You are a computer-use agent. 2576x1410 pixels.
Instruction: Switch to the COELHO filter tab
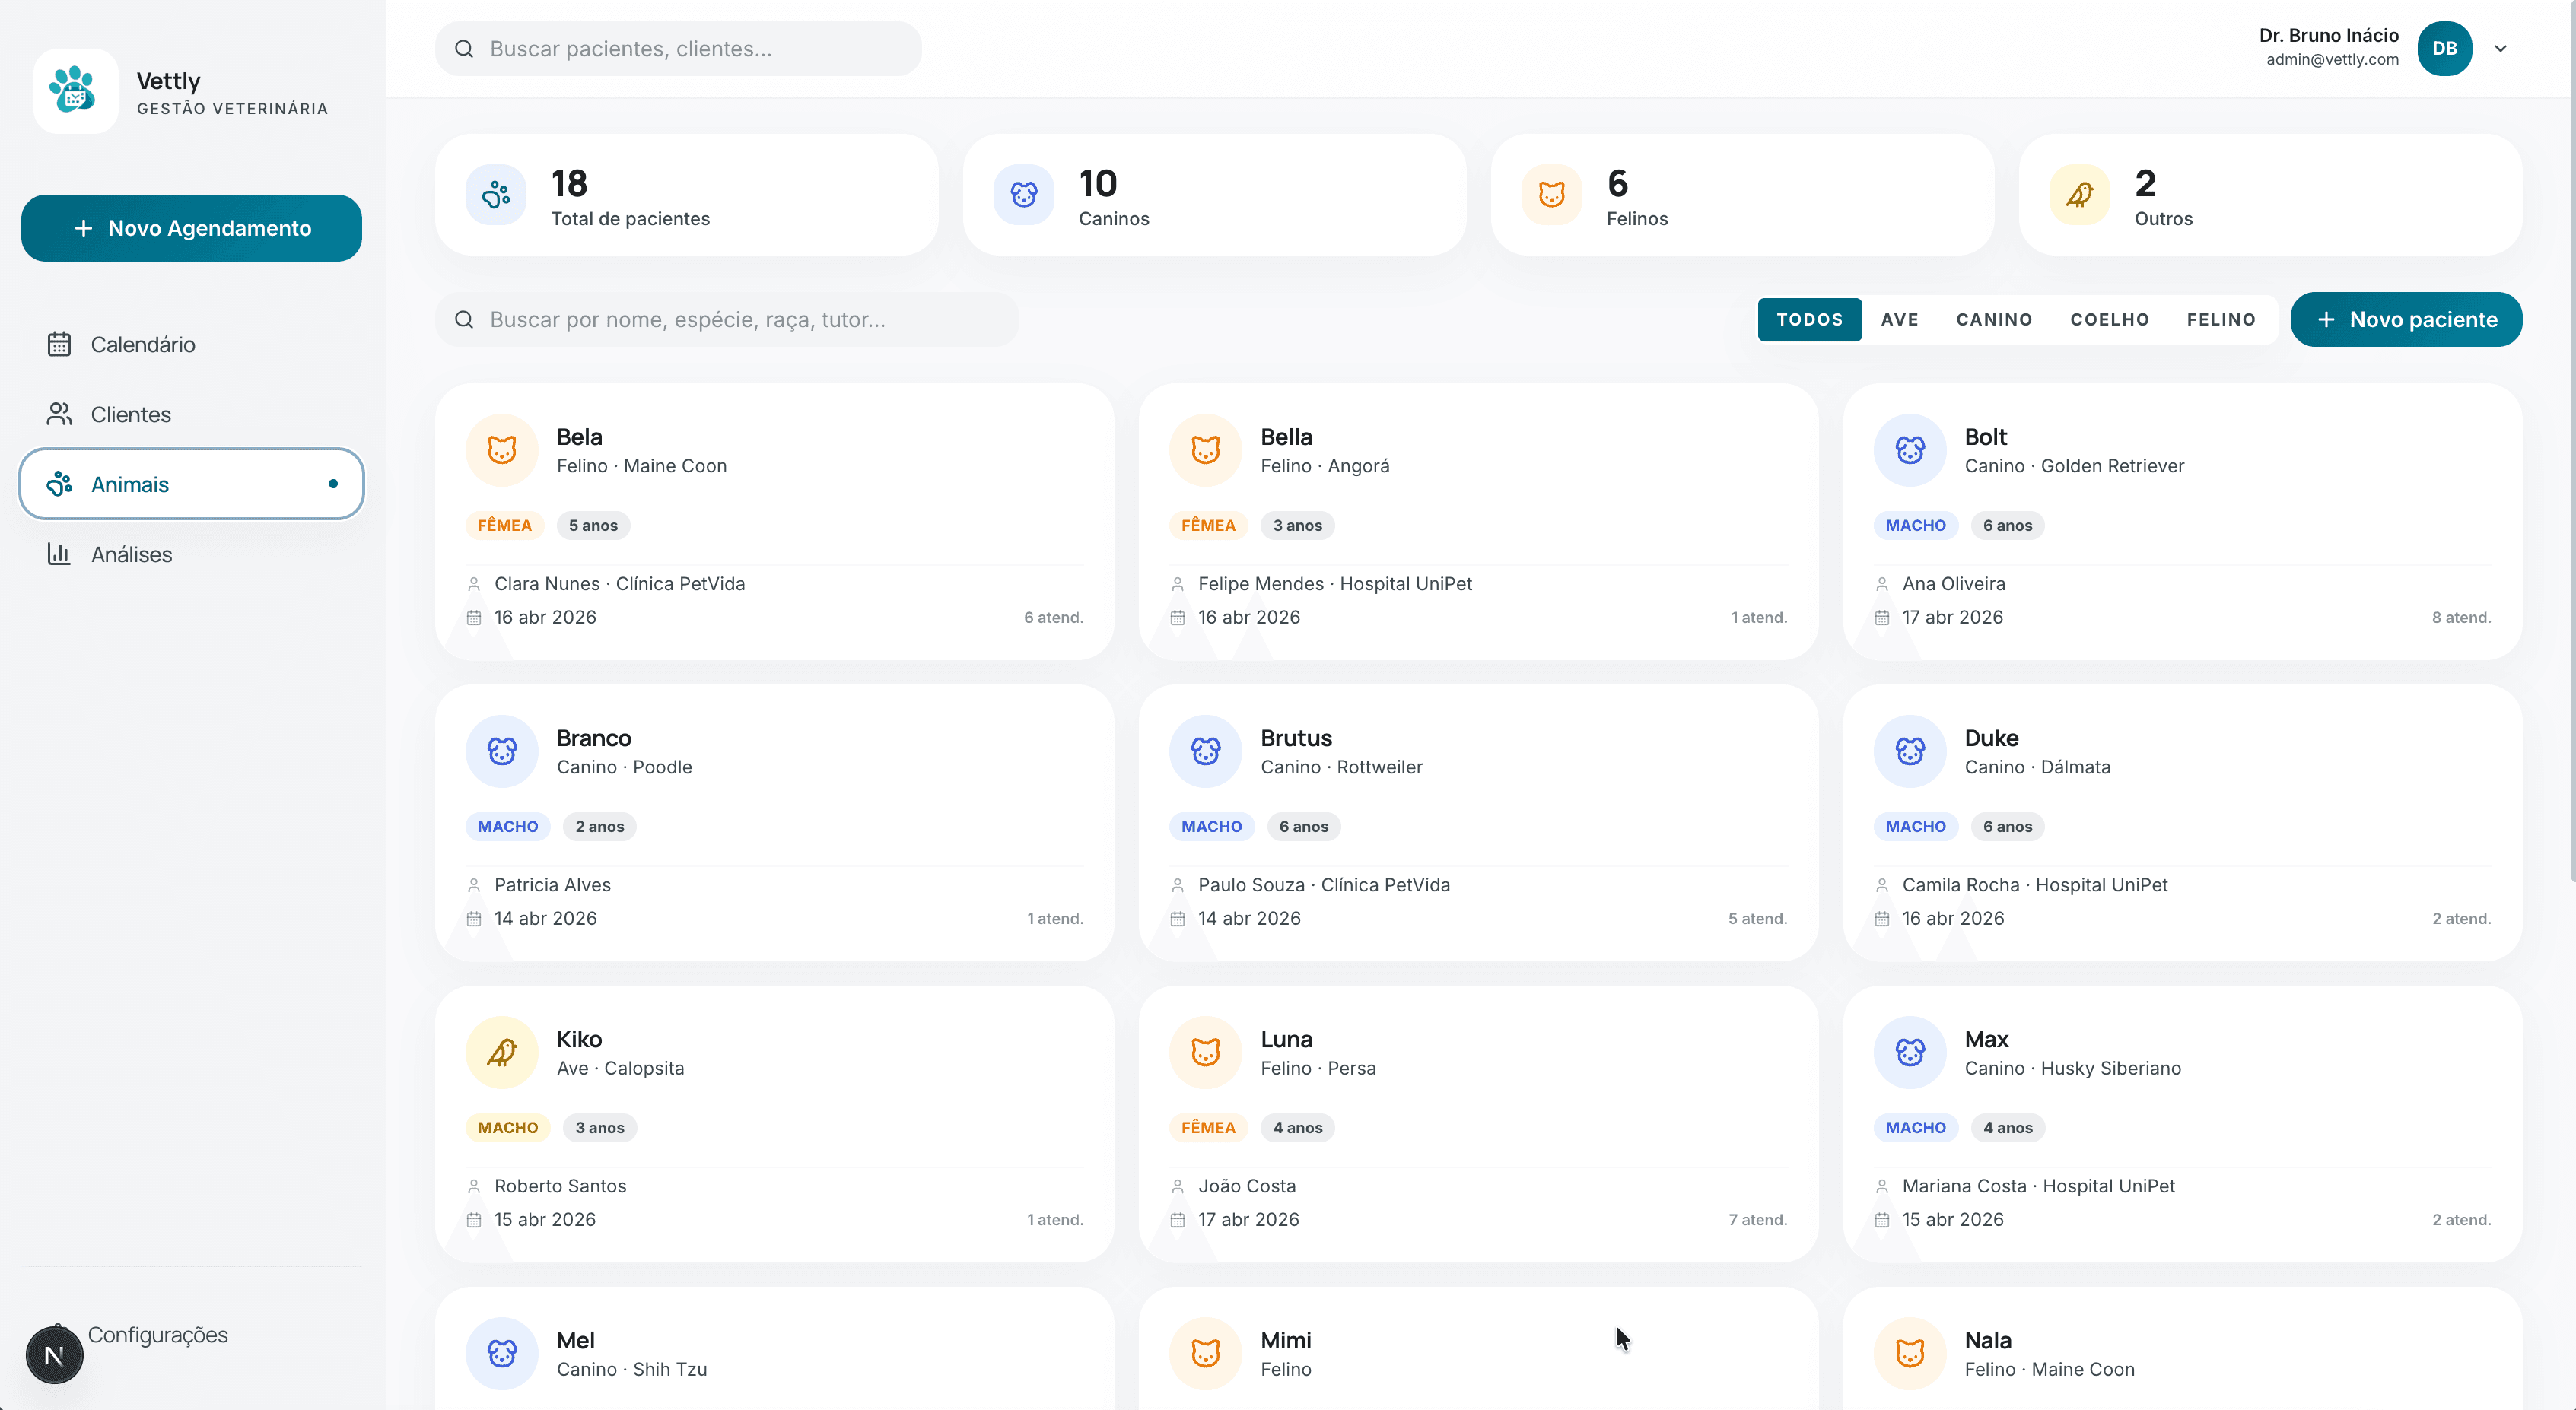[x=2109, y=319]
